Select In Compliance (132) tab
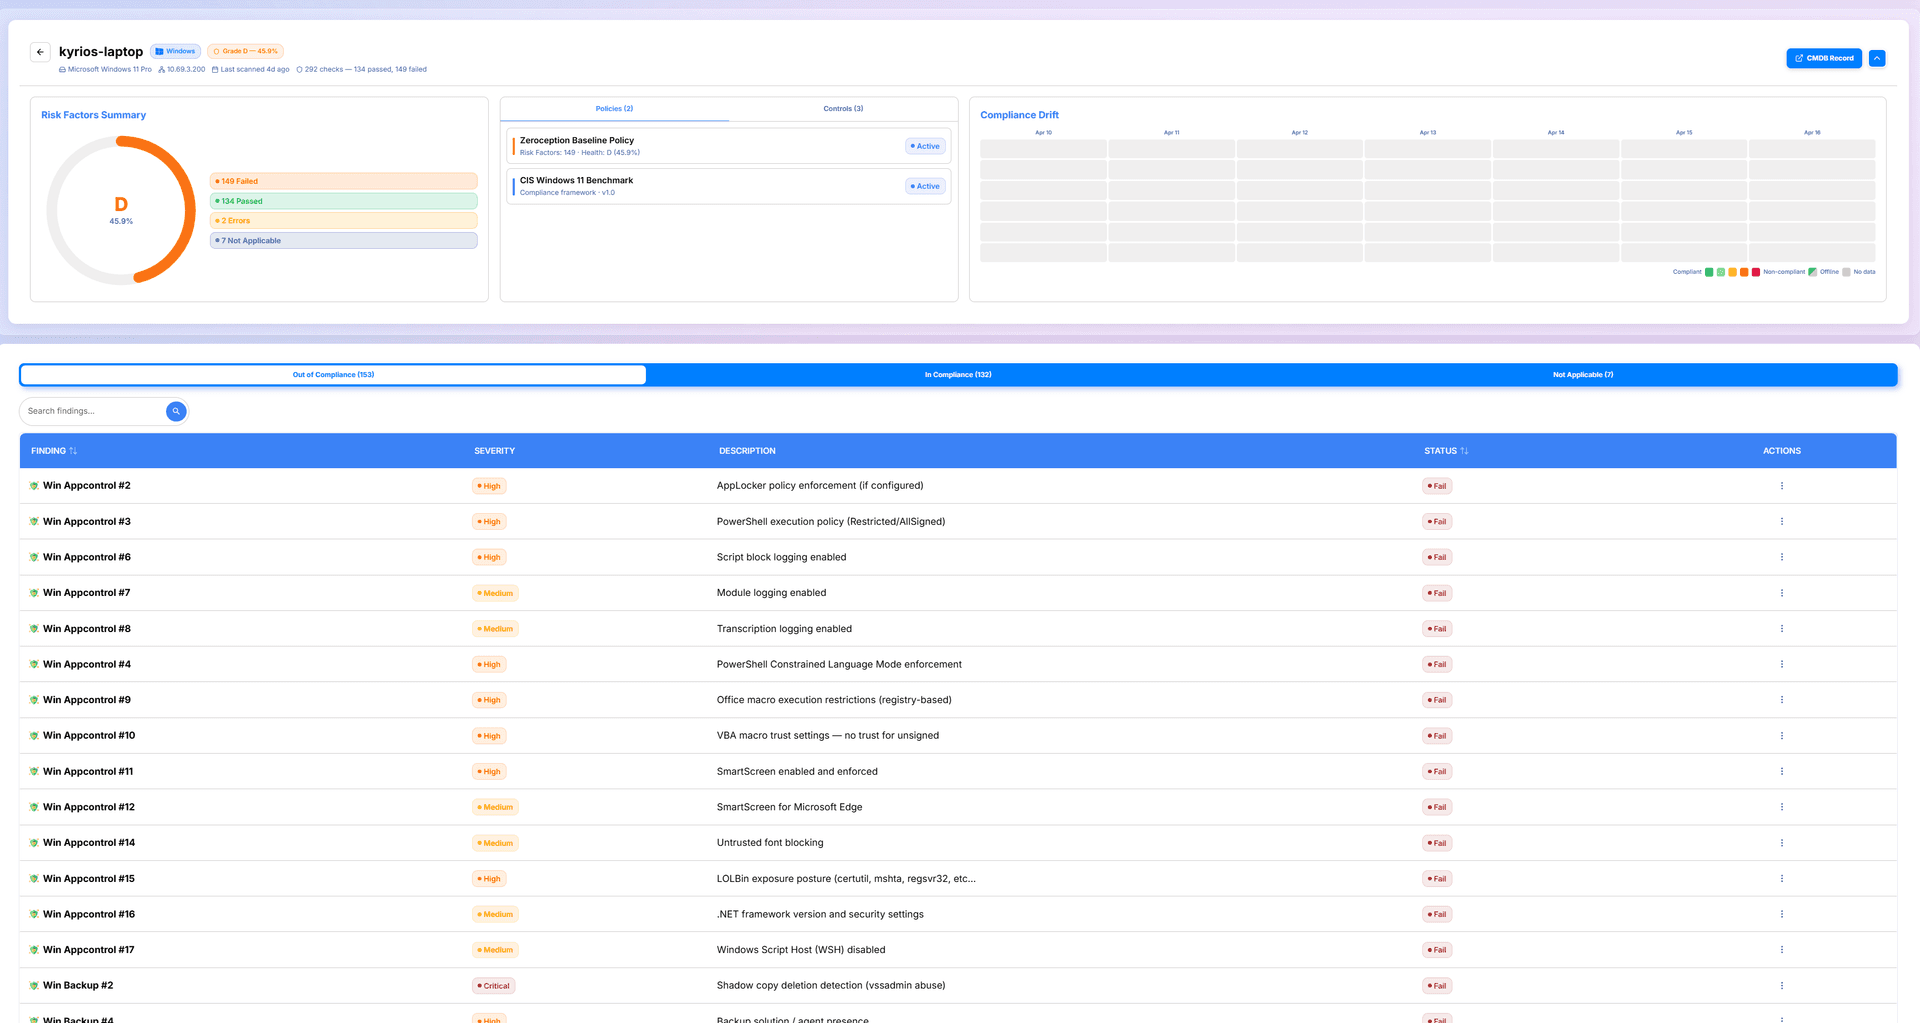 coord(958,375)
